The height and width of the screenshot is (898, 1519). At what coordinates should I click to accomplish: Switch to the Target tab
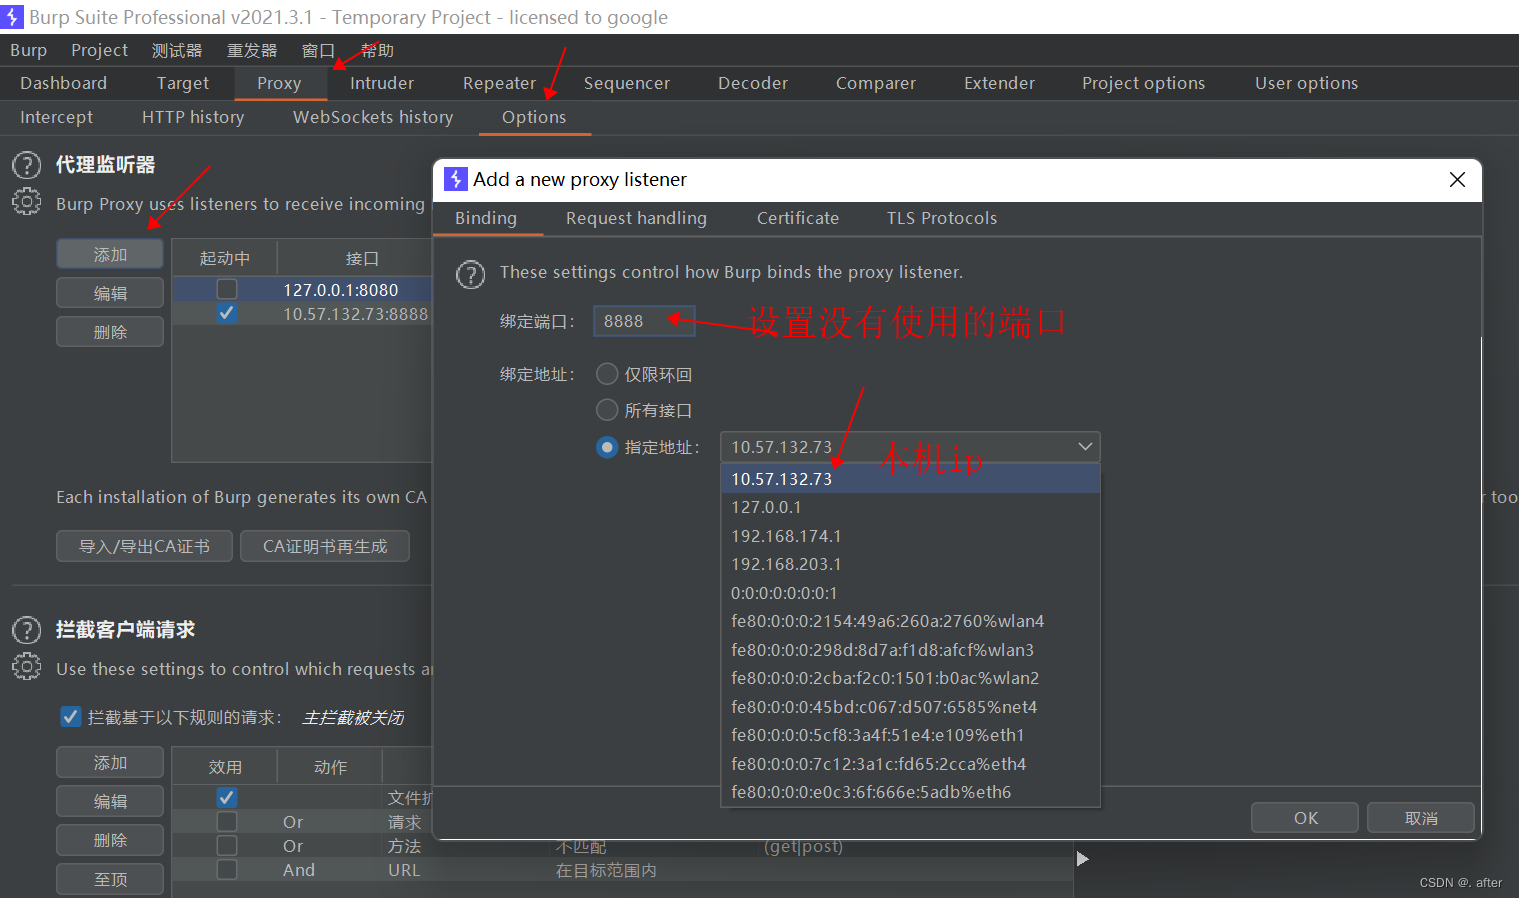183,83
